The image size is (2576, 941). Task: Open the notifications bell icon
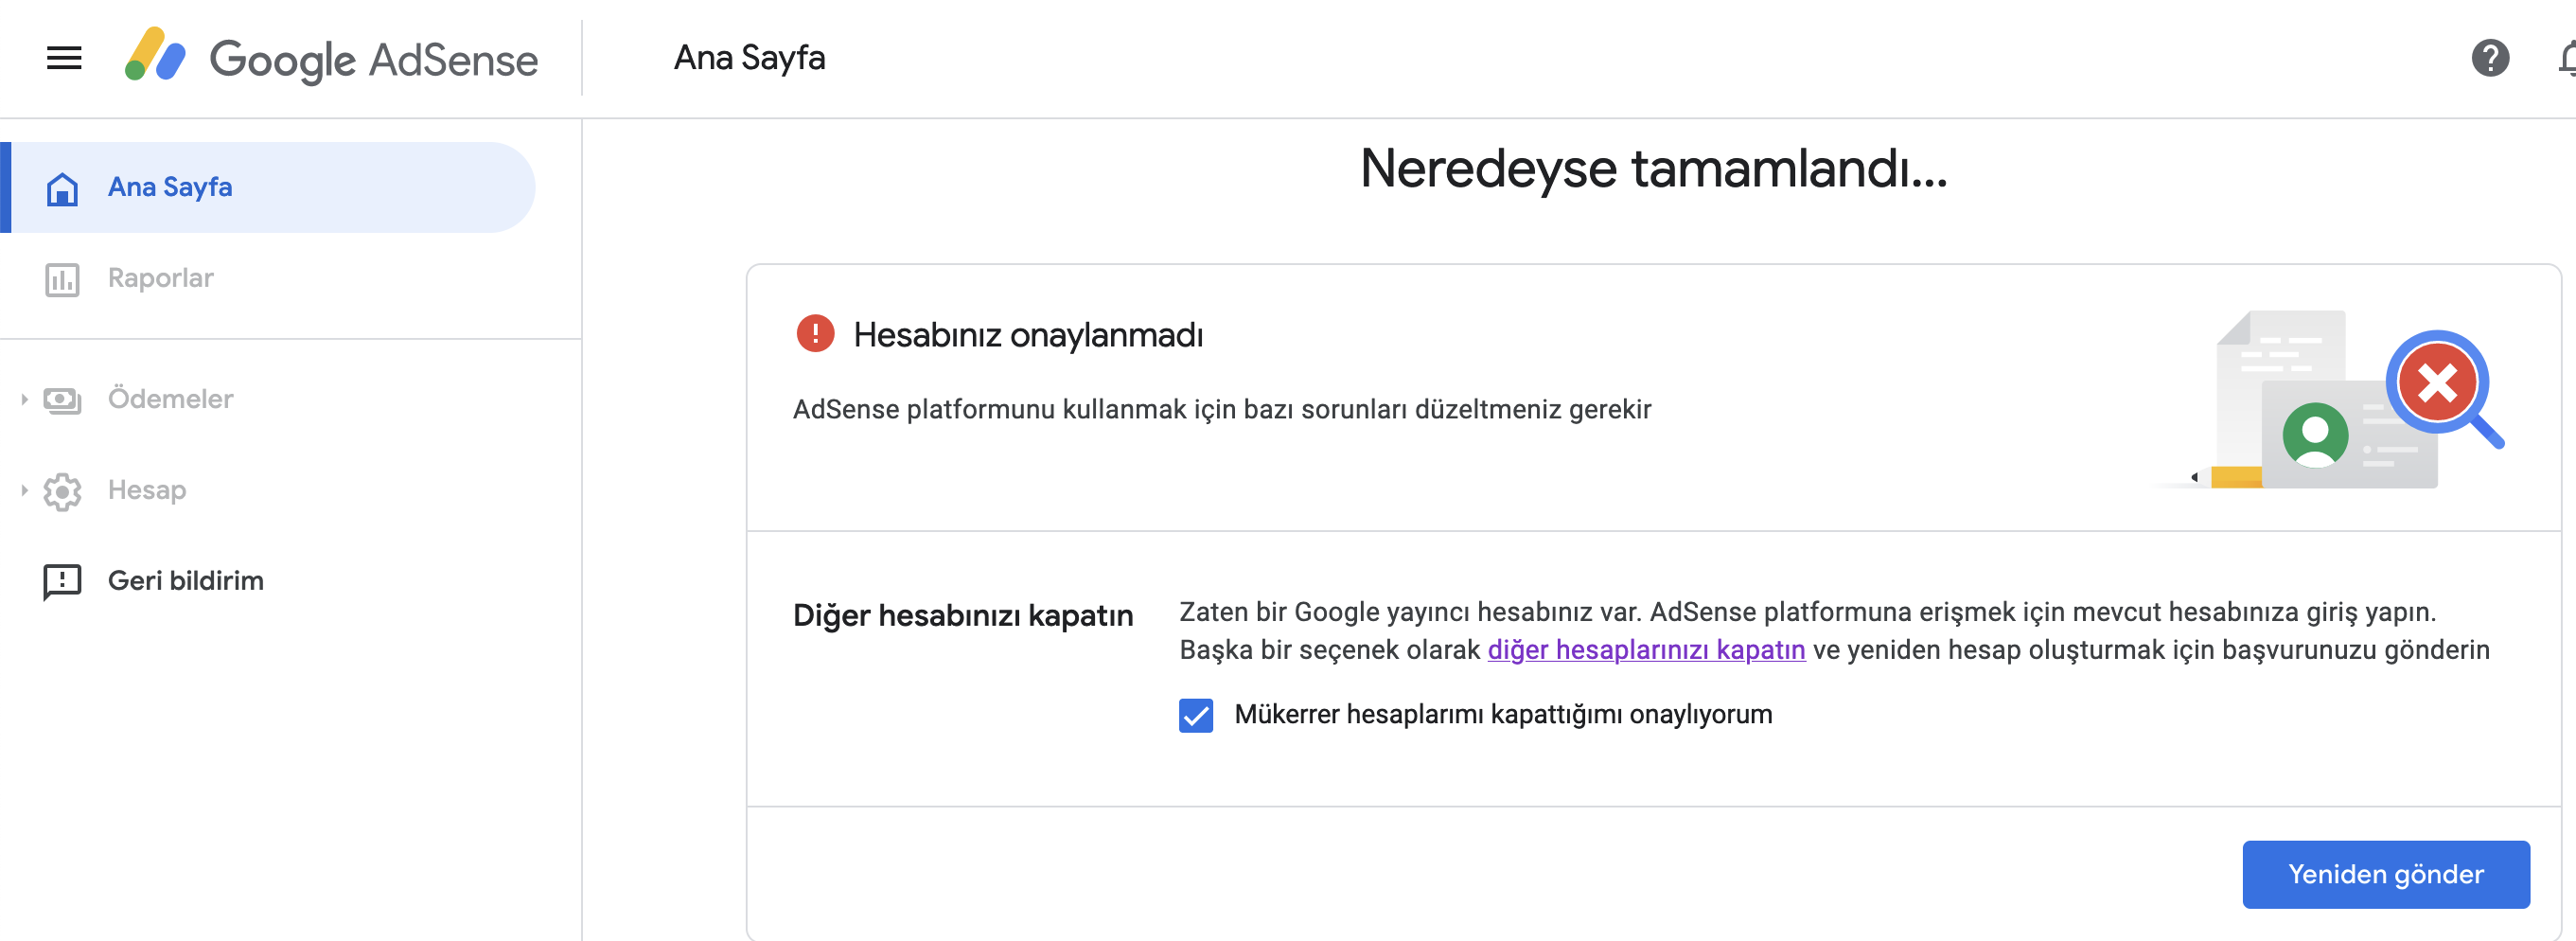2567,58
